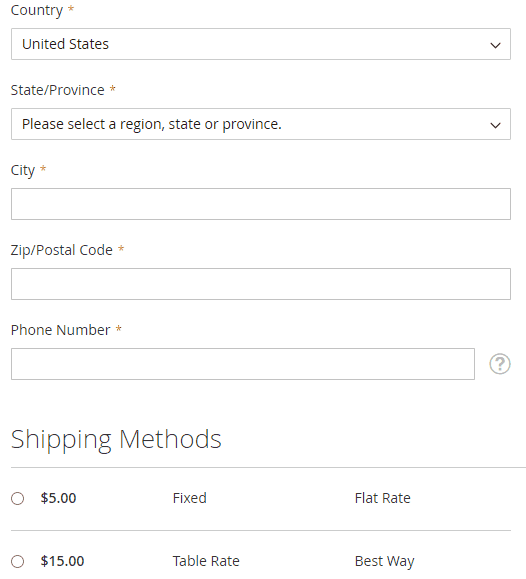Click the $15.00 shipping price
526x579 pixels.
[x=62, y=561]
